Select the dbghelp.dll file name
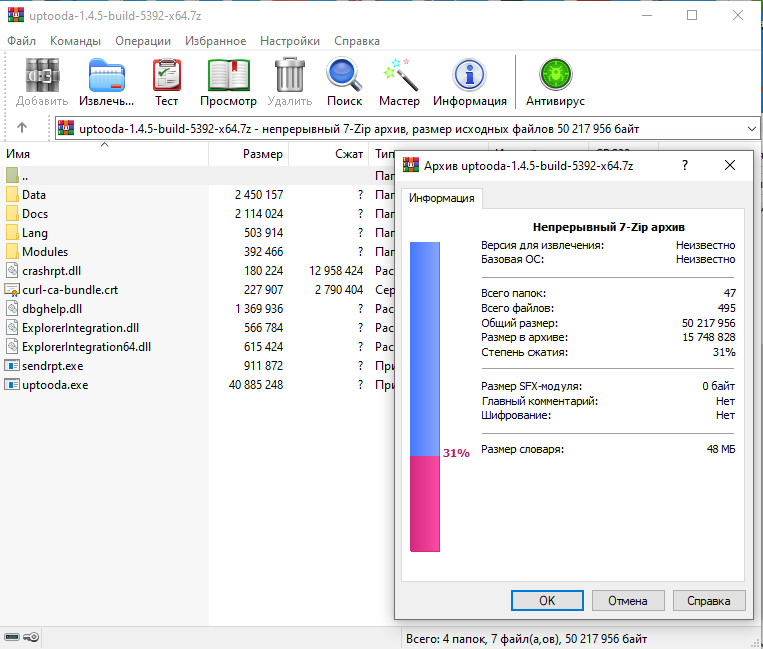The image size is (763, 649). coord(52,309)
